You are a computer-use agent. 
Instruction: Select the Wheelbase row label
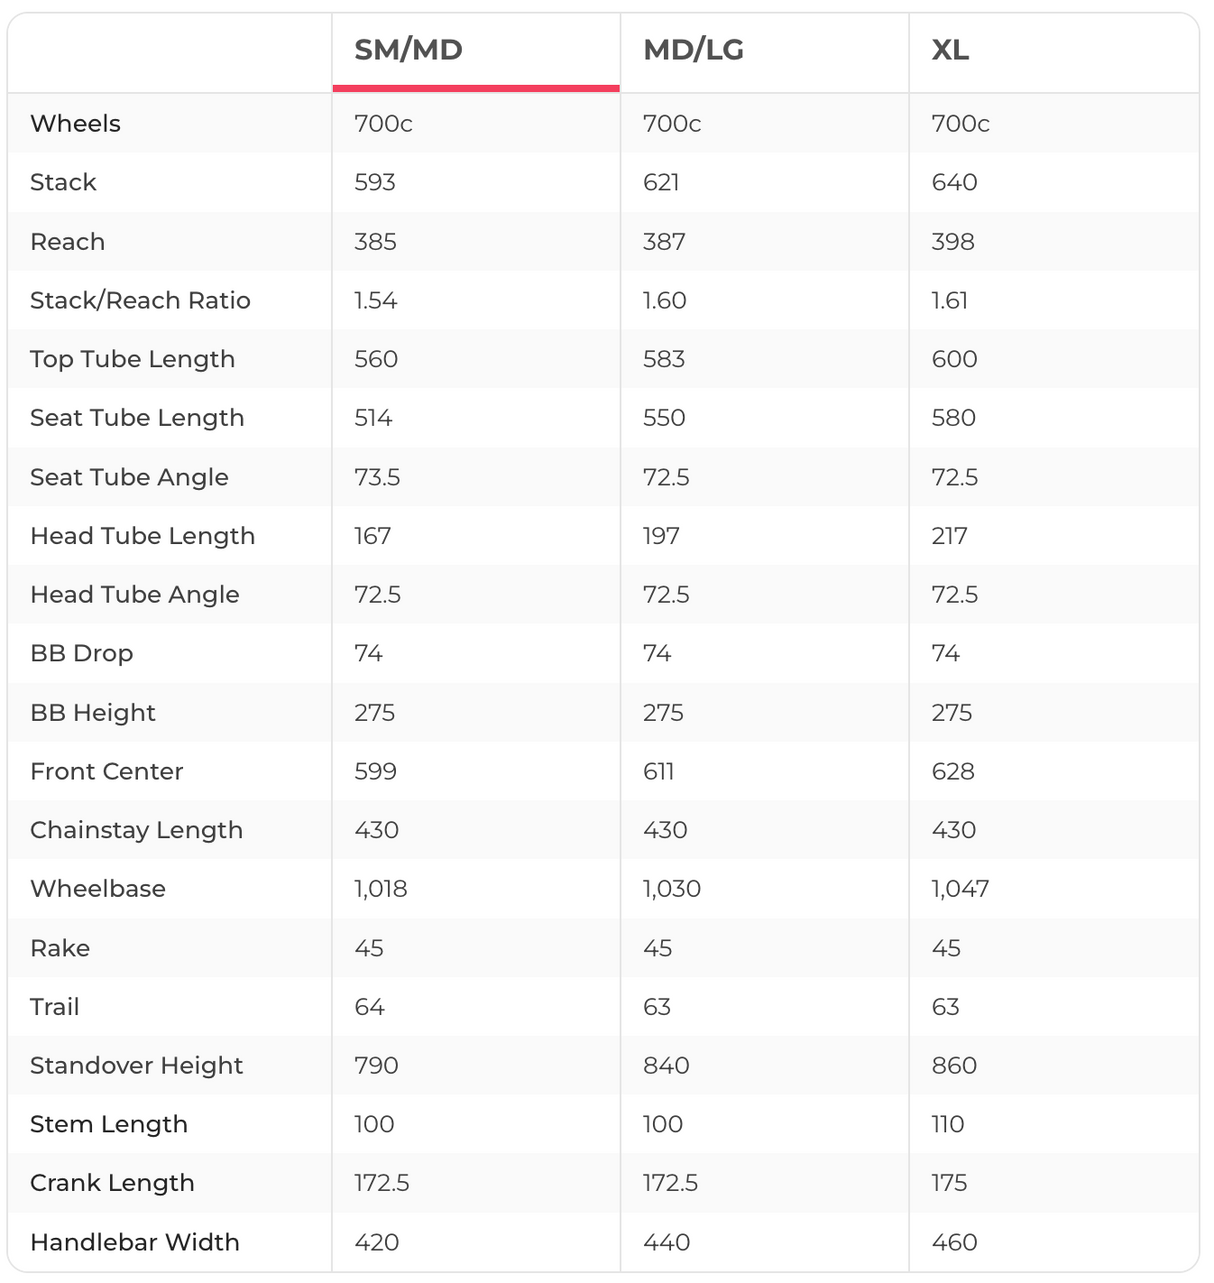[x=98, y=889]
